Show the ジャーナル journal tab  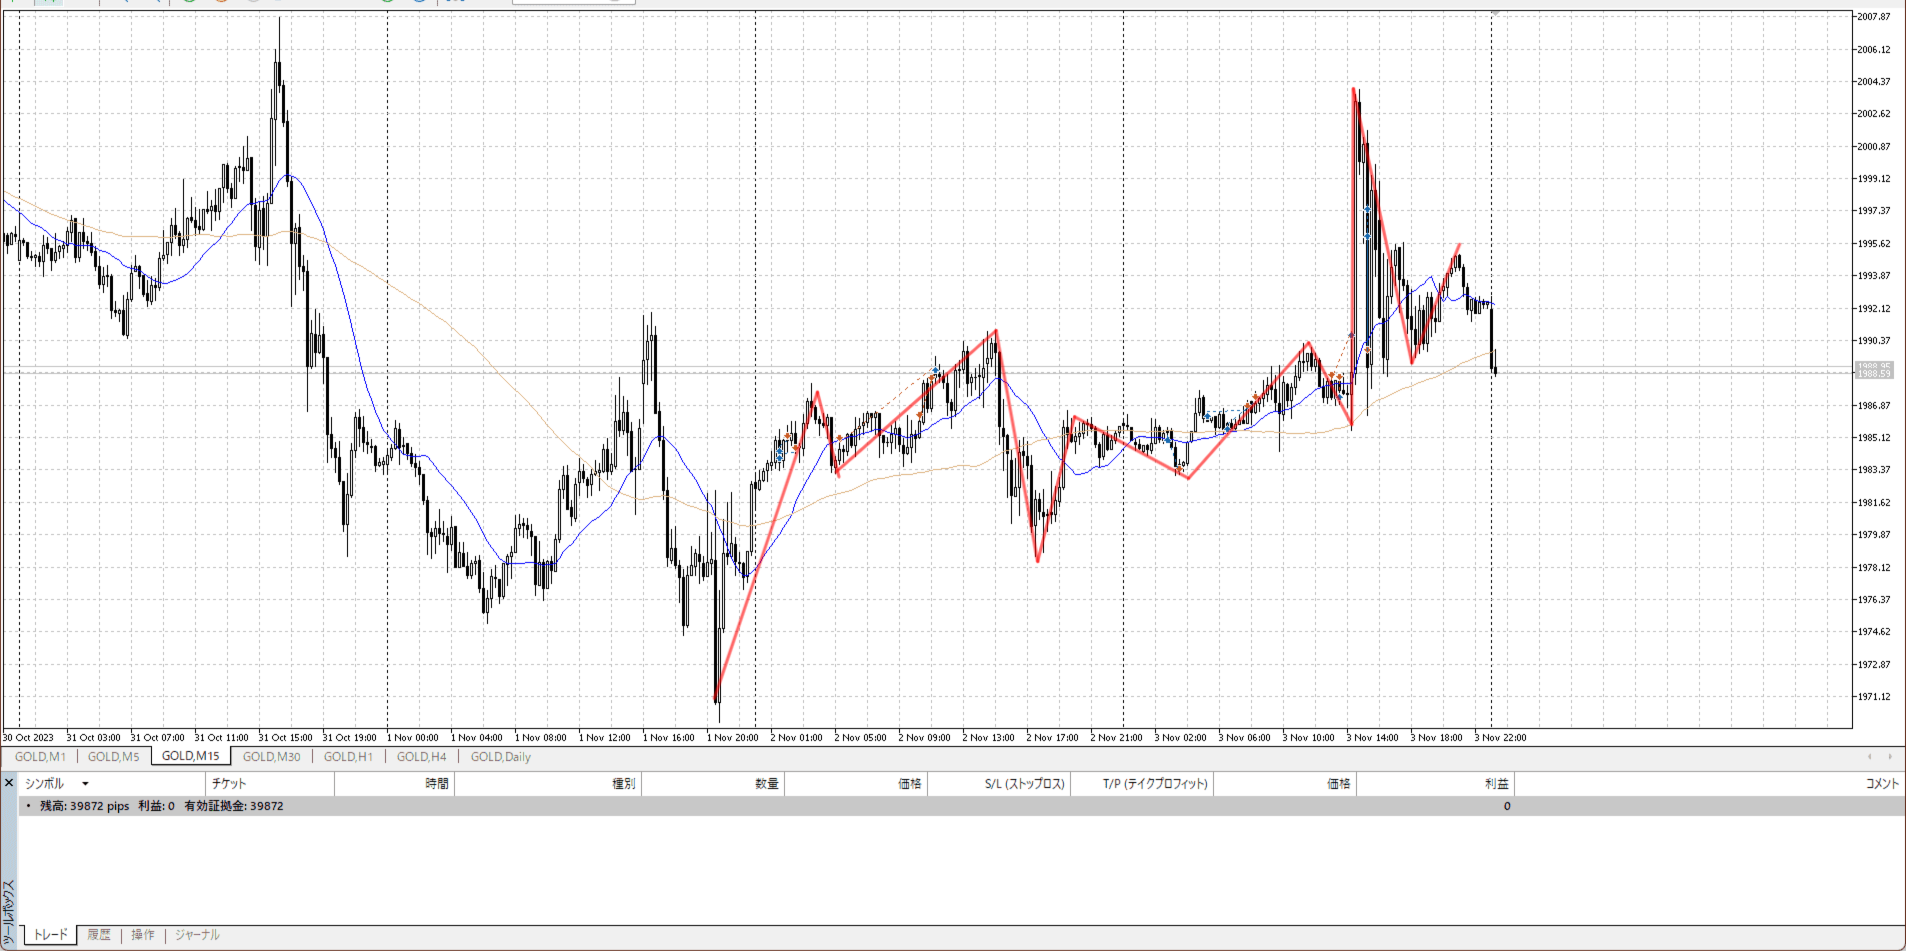197,935
